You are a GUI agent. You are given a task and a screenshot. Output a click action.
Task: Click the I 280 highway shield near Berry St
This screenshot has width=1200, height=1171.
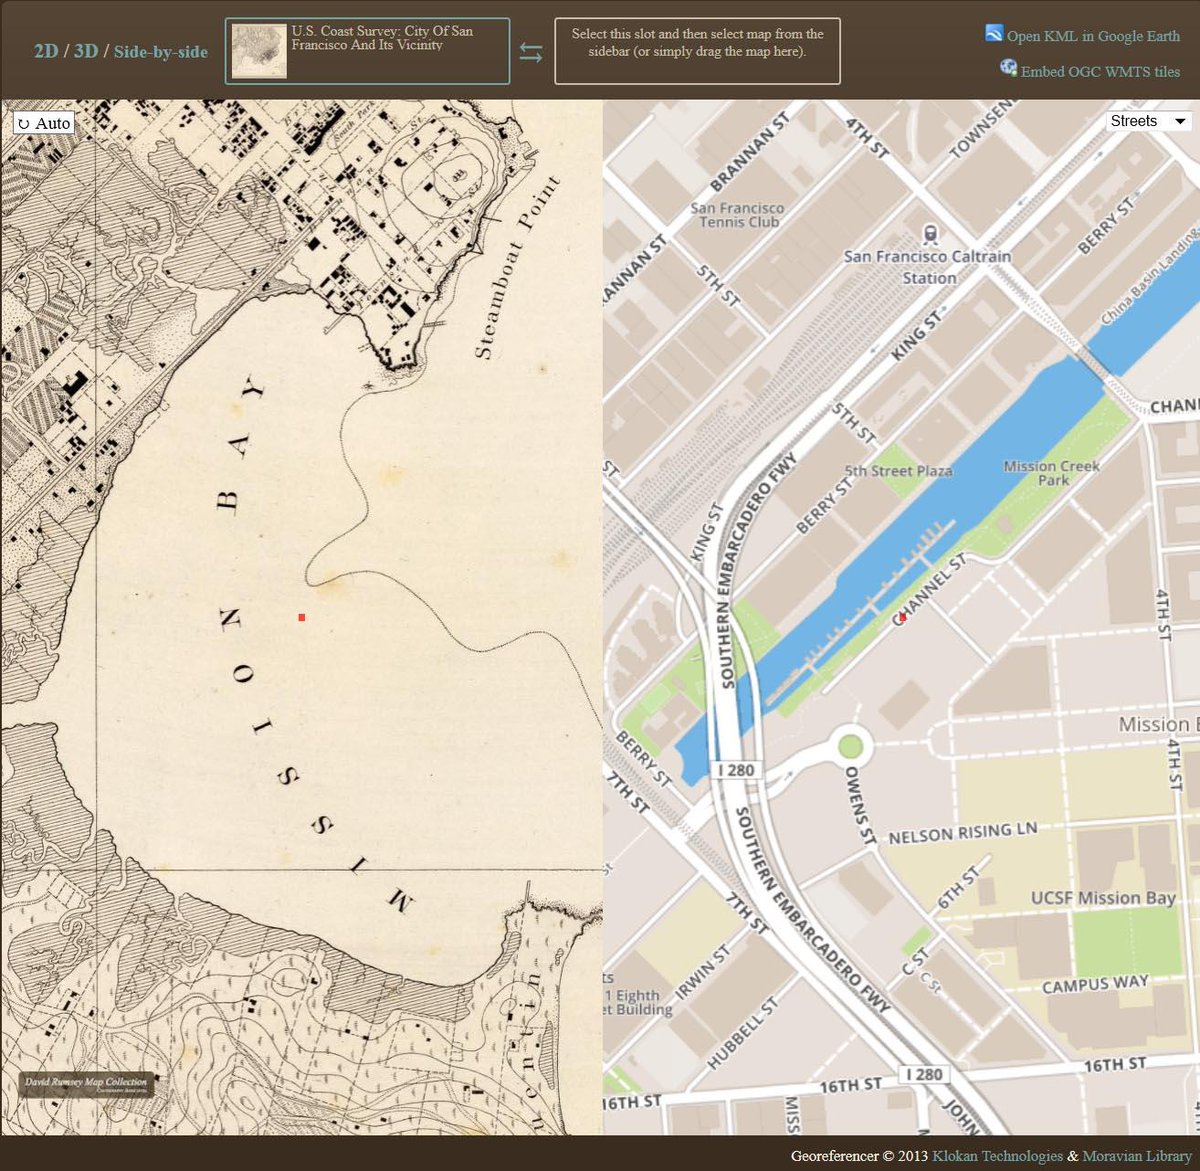point(736,770)
